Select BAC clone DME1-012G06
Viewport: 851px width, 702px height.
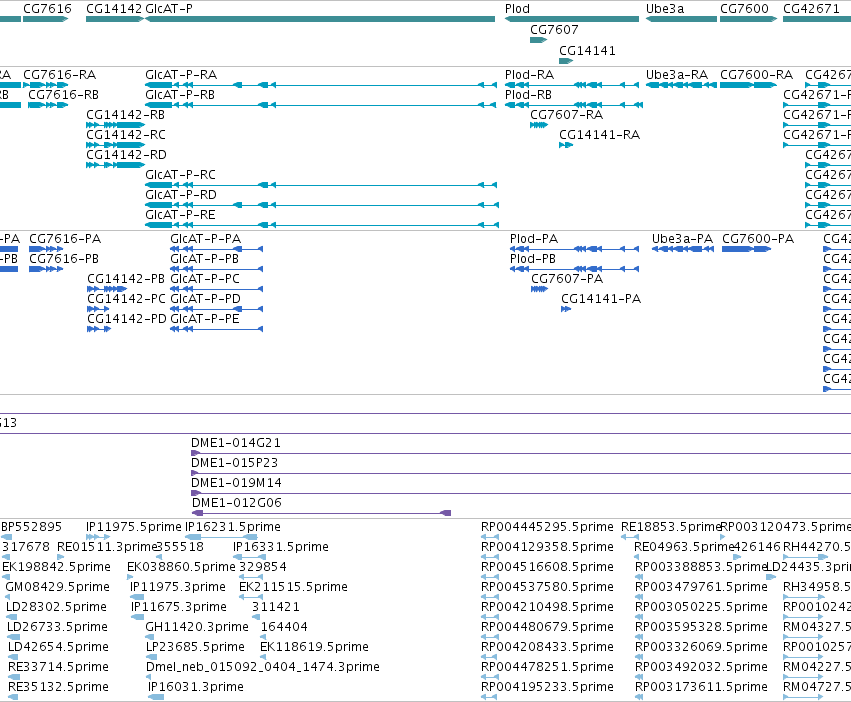click(x=321, y=513)
